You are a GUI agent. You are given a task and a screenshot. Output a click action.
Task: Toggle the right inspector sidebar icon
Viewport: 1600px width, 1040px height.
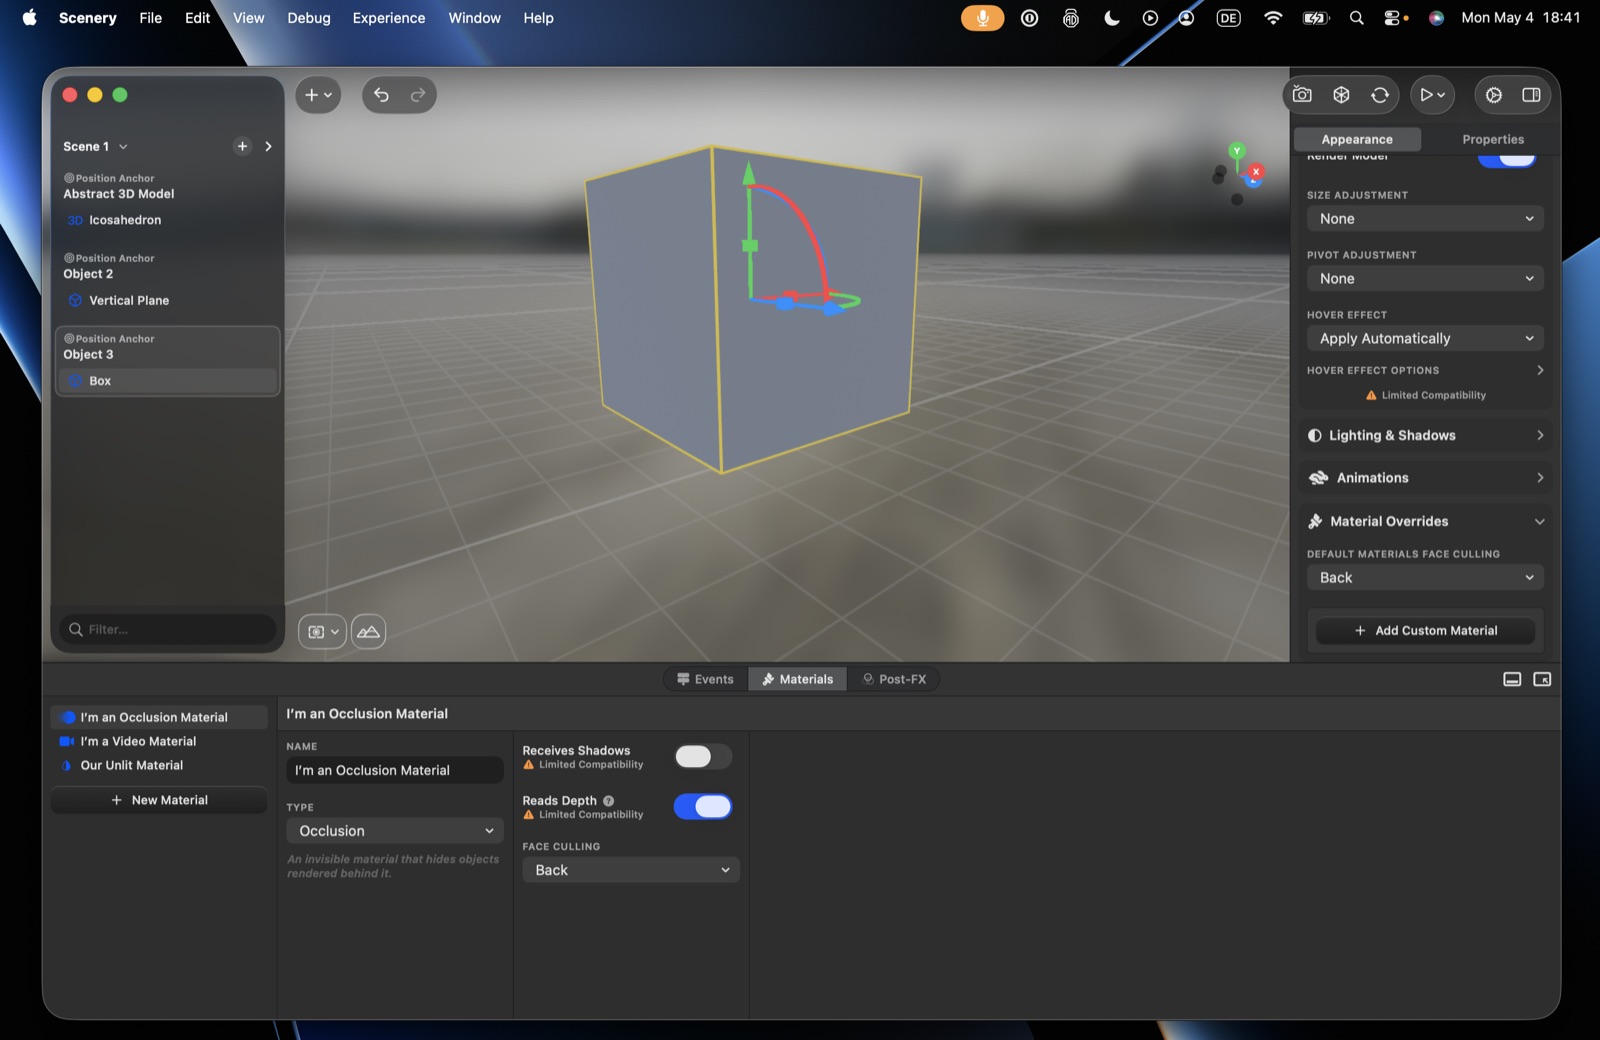coord(1531,95)
